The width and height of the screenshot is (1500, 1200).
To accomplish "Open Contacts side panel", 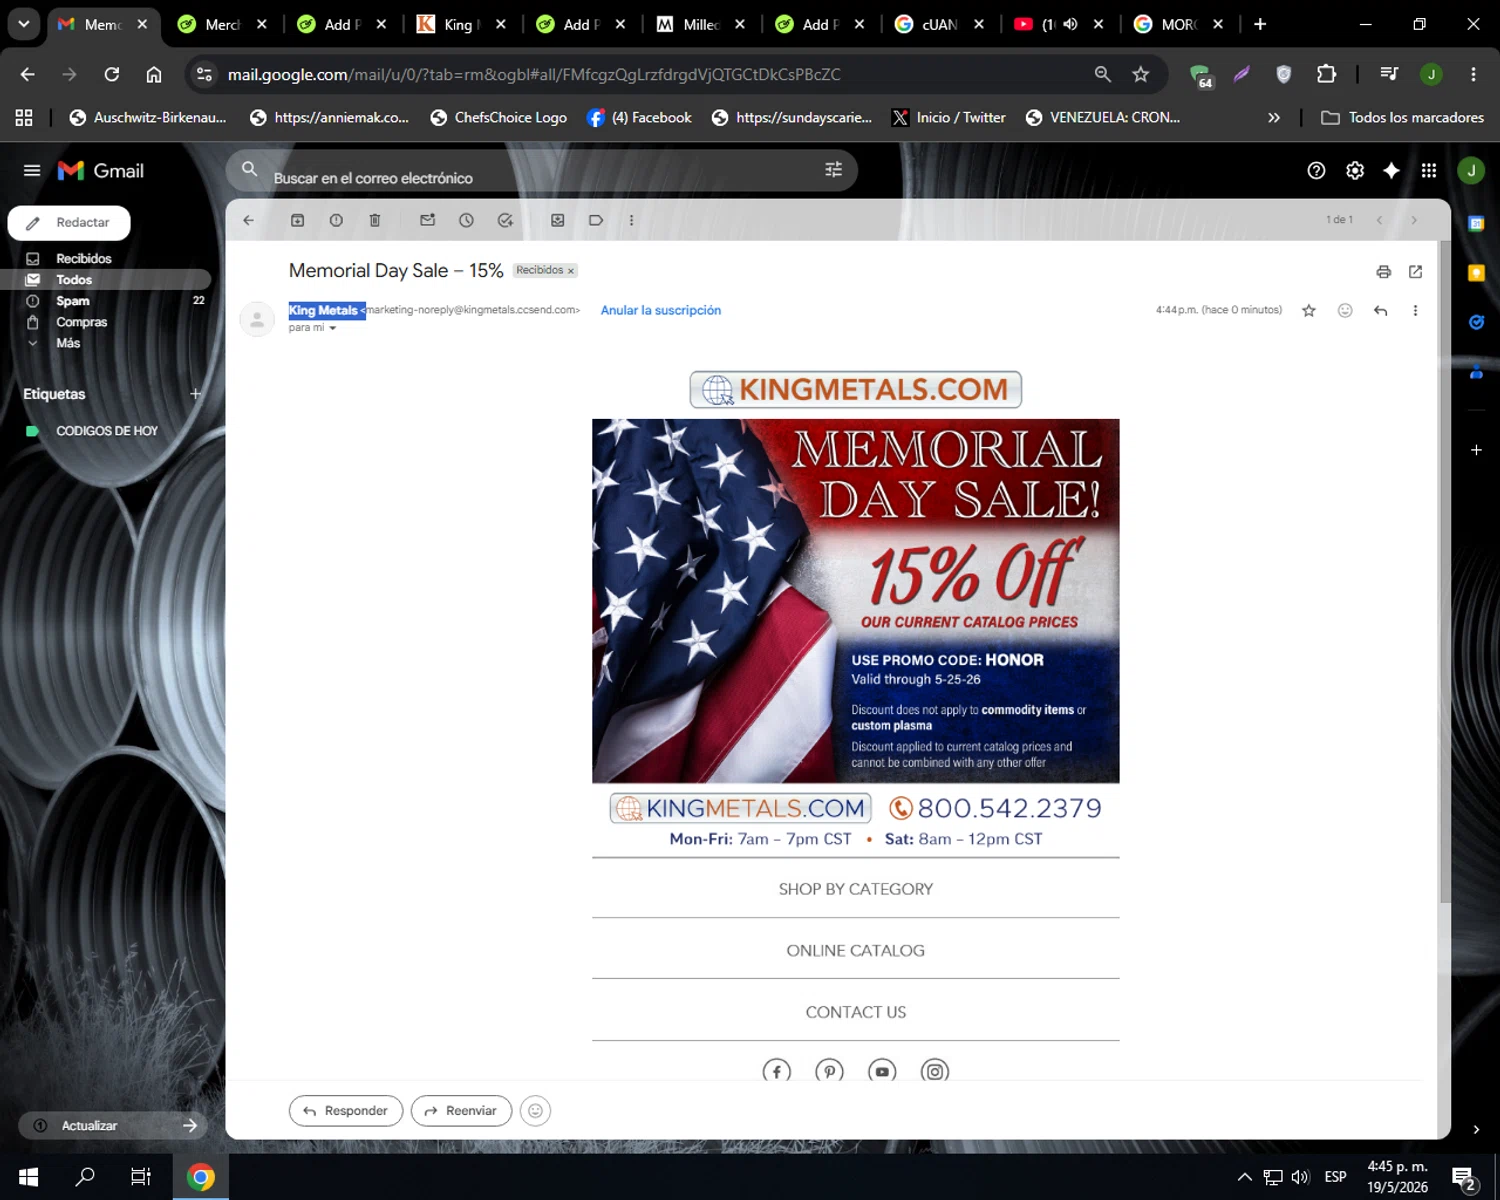I will tap(1476, 372).
